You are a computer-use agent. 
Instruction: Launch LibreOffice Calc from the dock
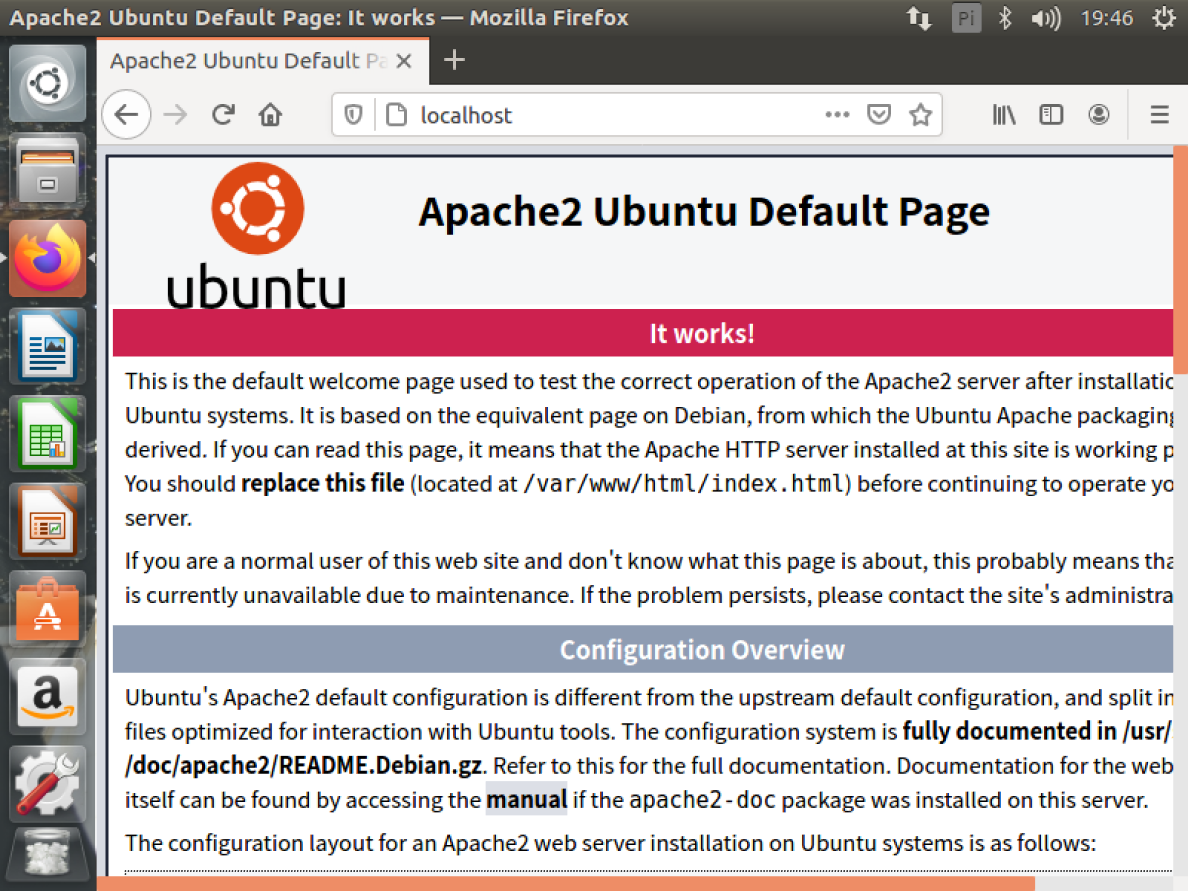[47, 433]
